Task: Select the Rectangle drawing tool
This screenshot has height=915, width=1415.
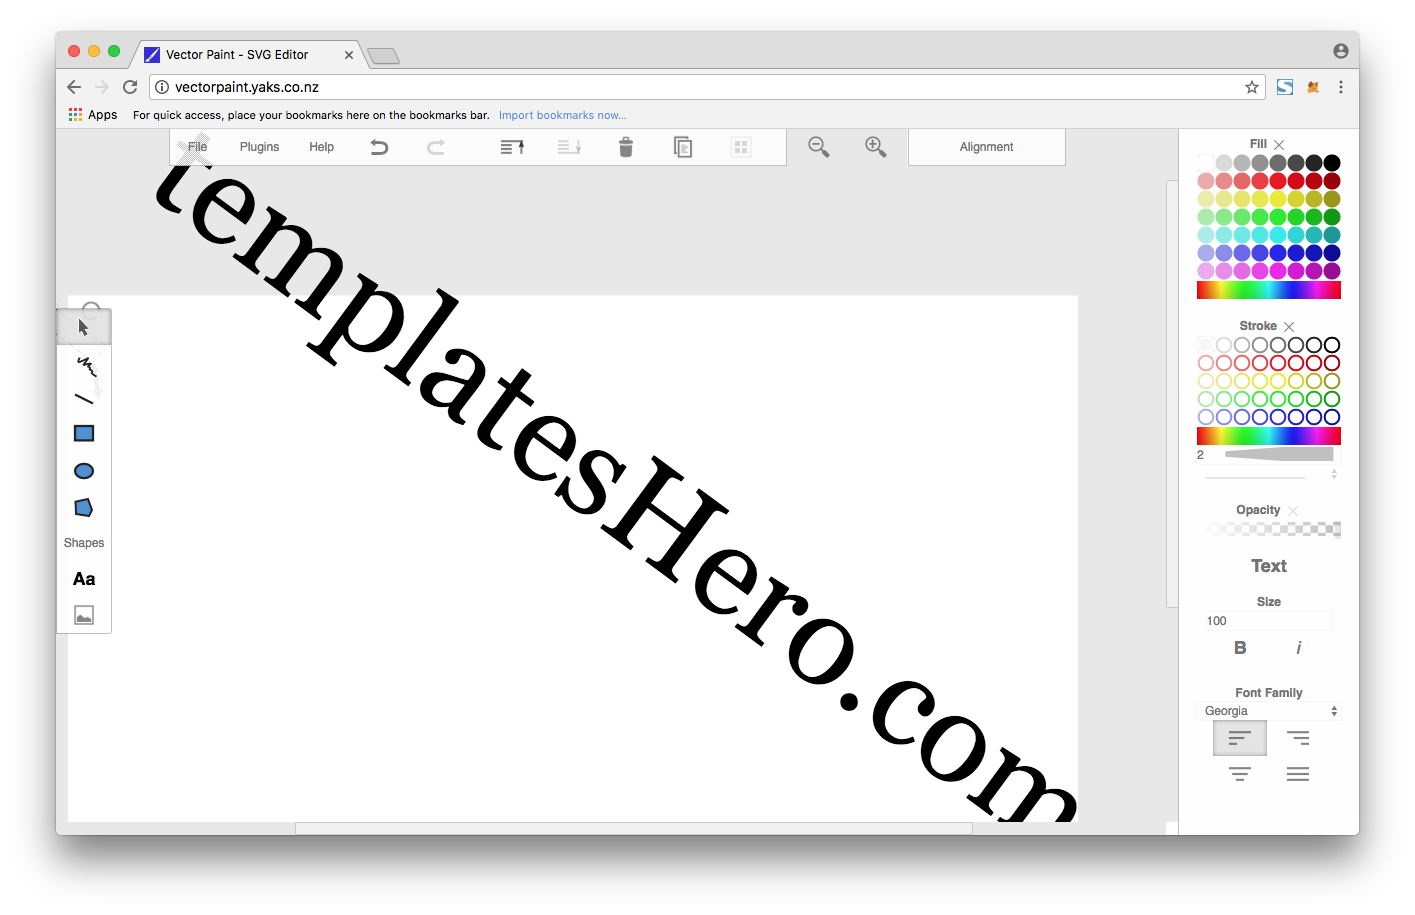Action: pos(84,433)
